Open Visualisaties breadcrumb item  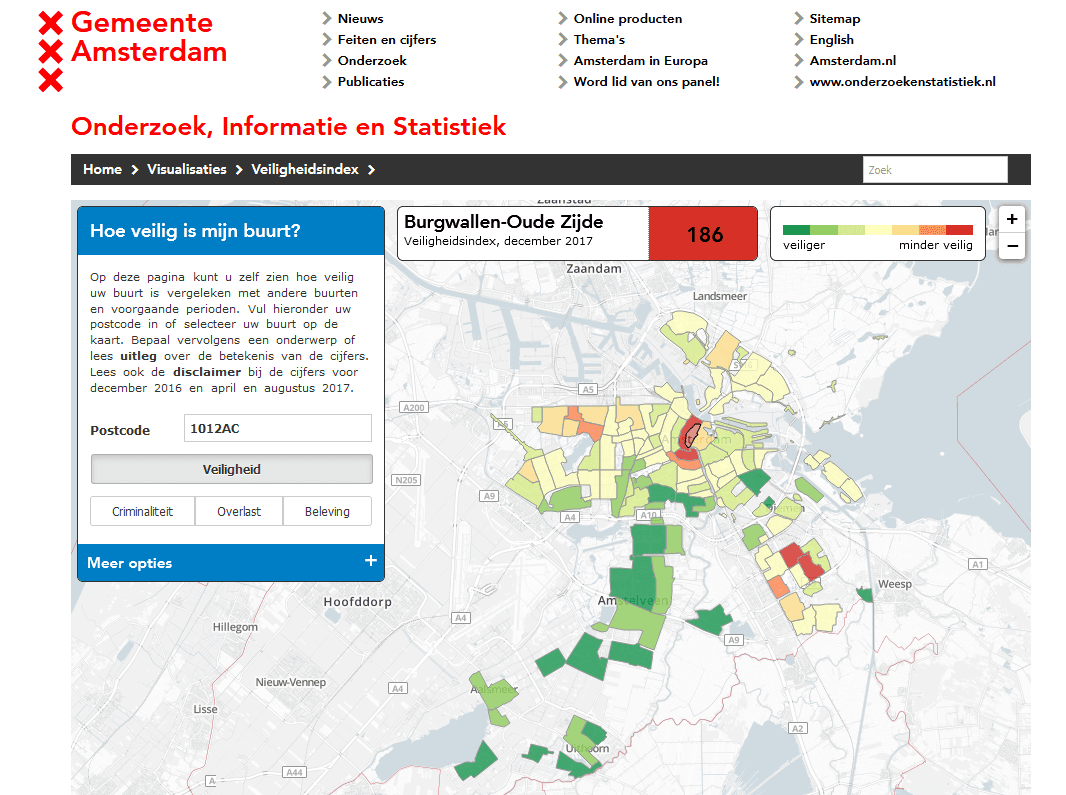tap(187, 169)
